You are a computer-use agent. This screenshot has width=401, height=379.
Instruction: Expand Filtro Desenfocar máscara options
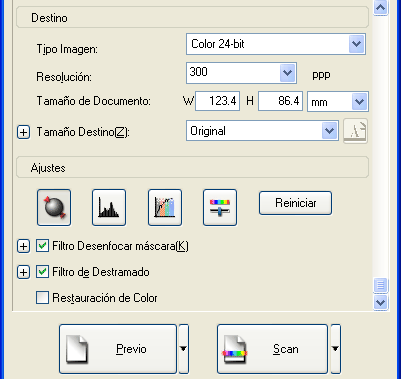[23, 246]
